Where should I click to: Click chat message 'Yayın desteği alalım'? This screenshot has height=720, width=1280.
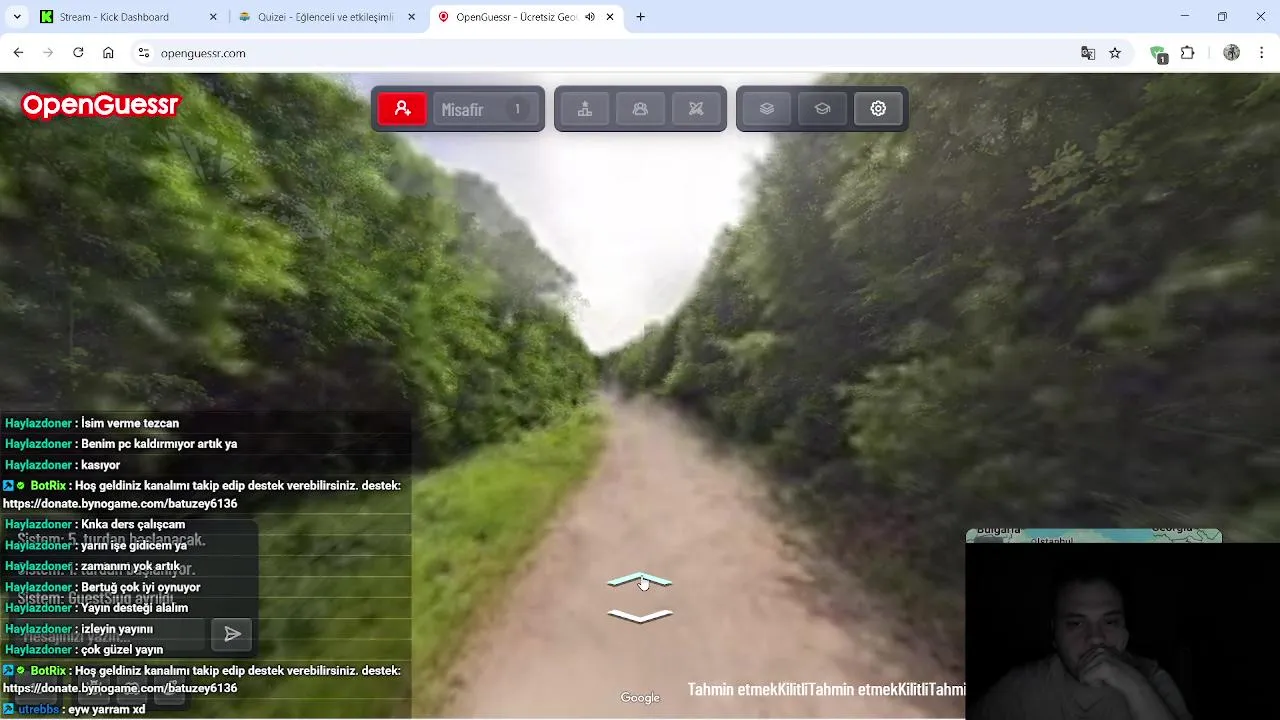pyautogui.click(x=134, y=607)
